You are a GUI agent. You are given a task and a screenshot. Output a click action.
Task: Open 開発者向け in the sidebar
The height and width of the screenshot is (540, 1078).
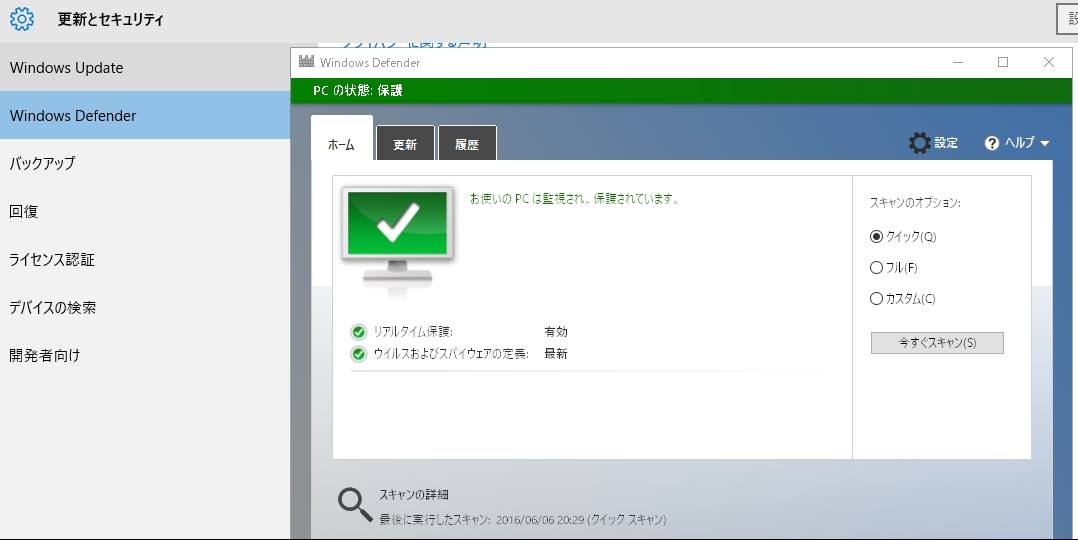pos(144,356)
